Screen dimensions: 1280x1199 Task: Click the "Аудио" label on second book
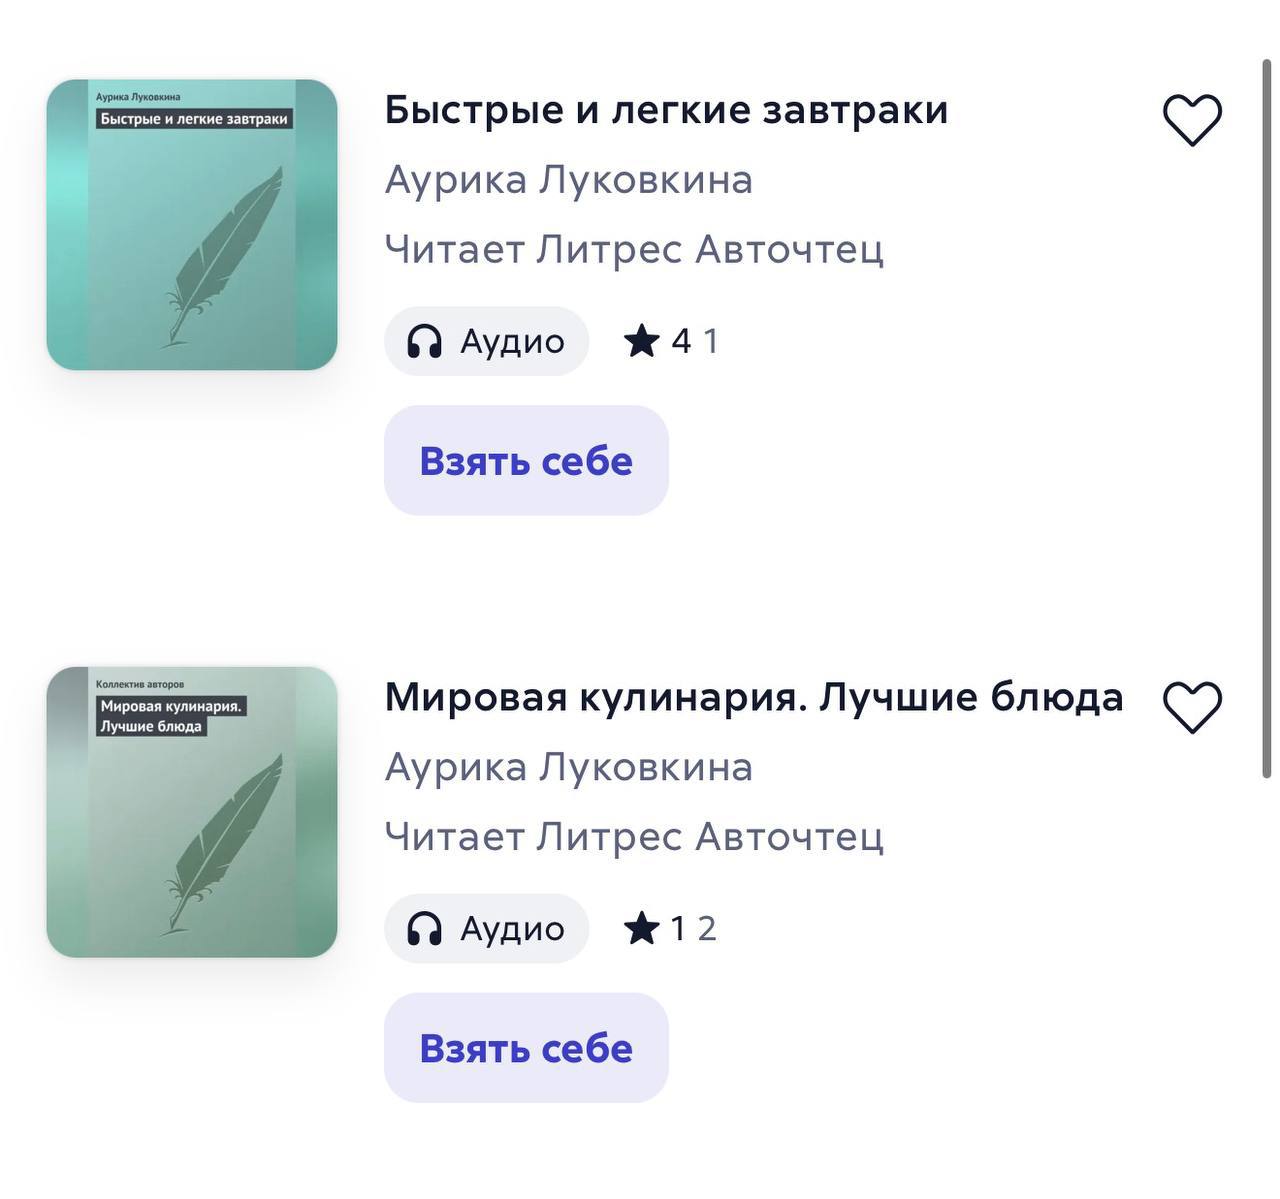tap(512, 929)
